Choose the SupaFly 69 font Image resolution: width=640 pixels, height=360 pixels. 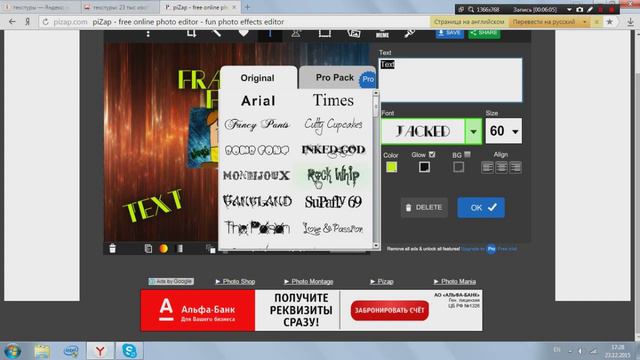tap(333, 202)
